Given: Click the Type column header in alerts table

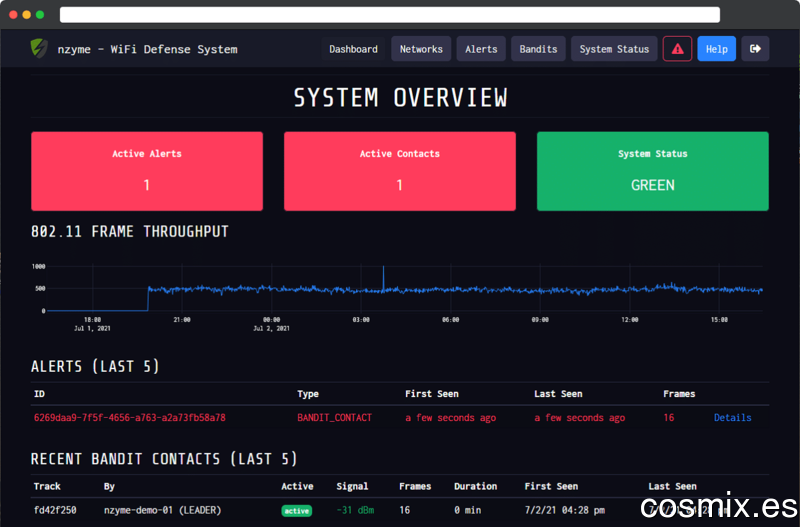Looking at the screenshot, I should click(x=308, y=394).
